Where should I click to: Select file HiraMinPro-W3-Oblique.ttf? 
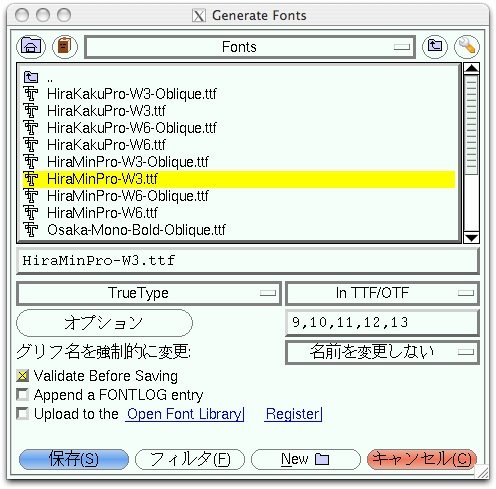128,162
